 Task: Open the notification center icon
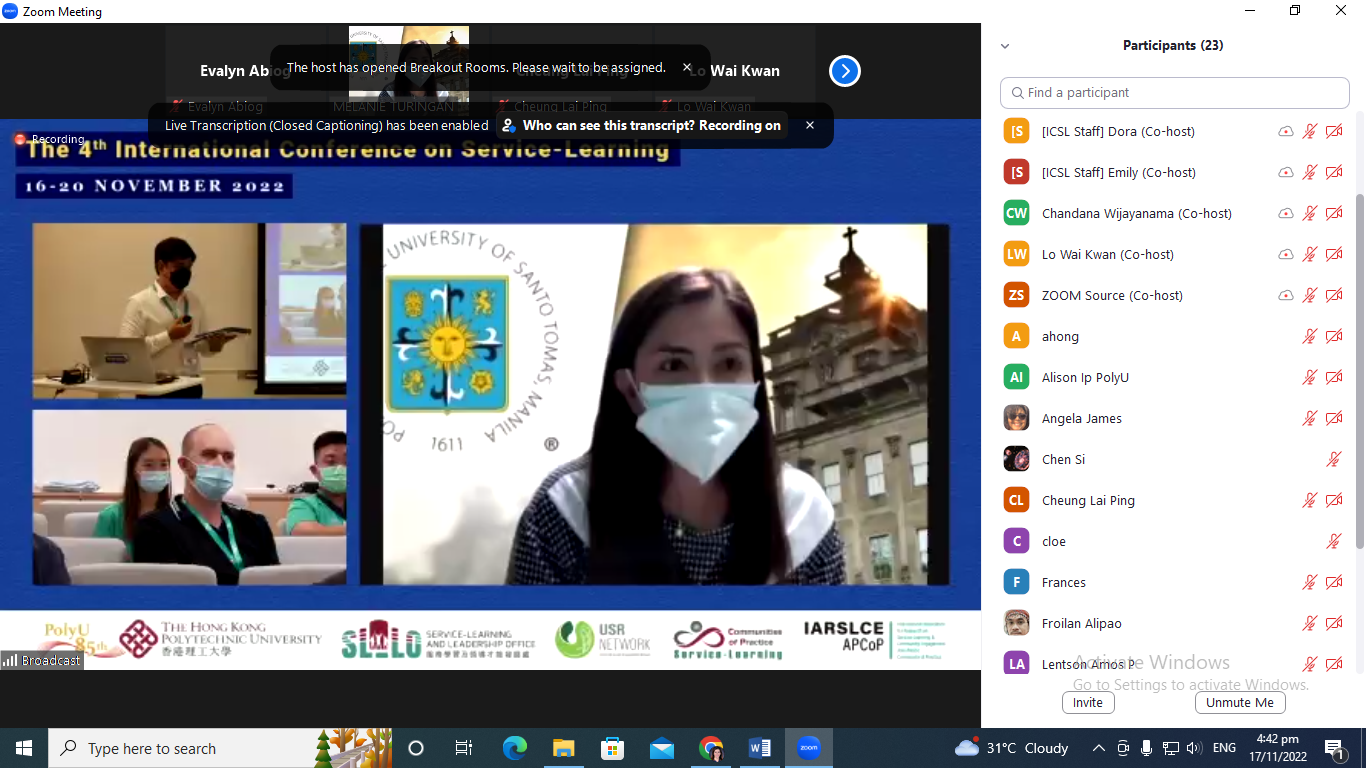[x=1335, y=748]
